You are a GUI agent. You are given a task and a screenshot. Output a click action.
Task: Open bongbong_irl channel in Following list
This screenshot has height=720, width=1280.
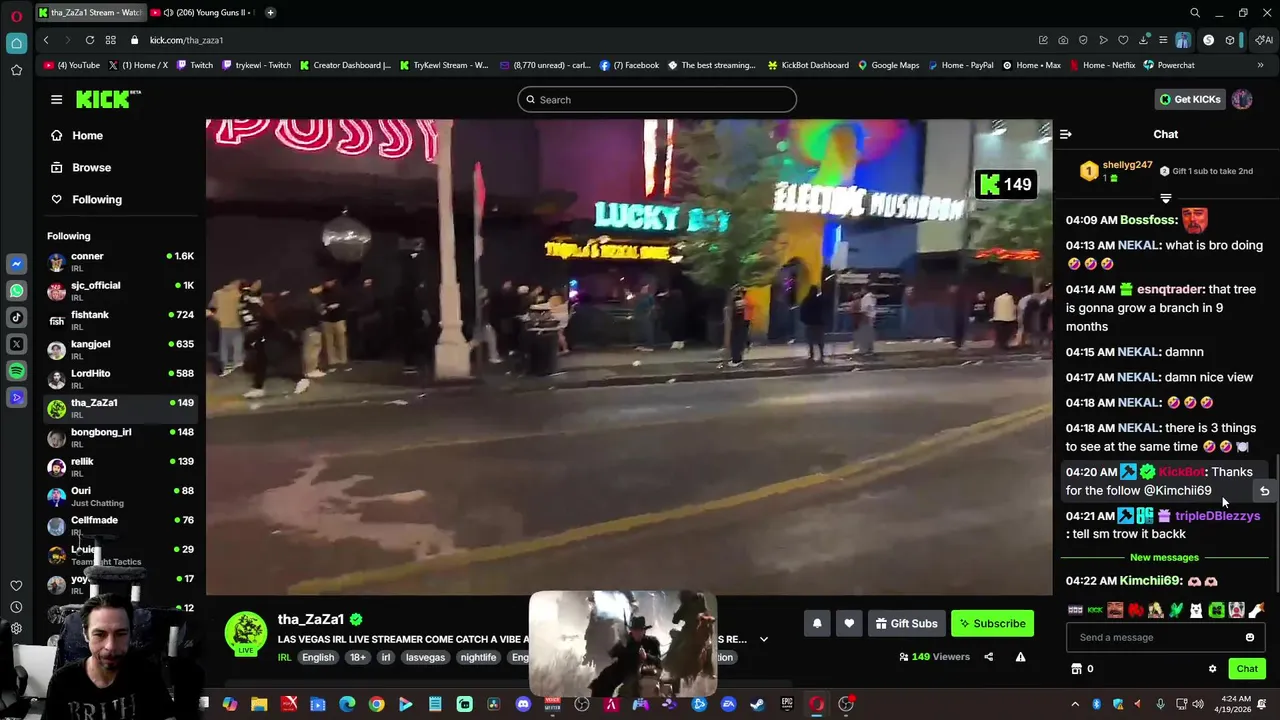[x=120, y=438]
